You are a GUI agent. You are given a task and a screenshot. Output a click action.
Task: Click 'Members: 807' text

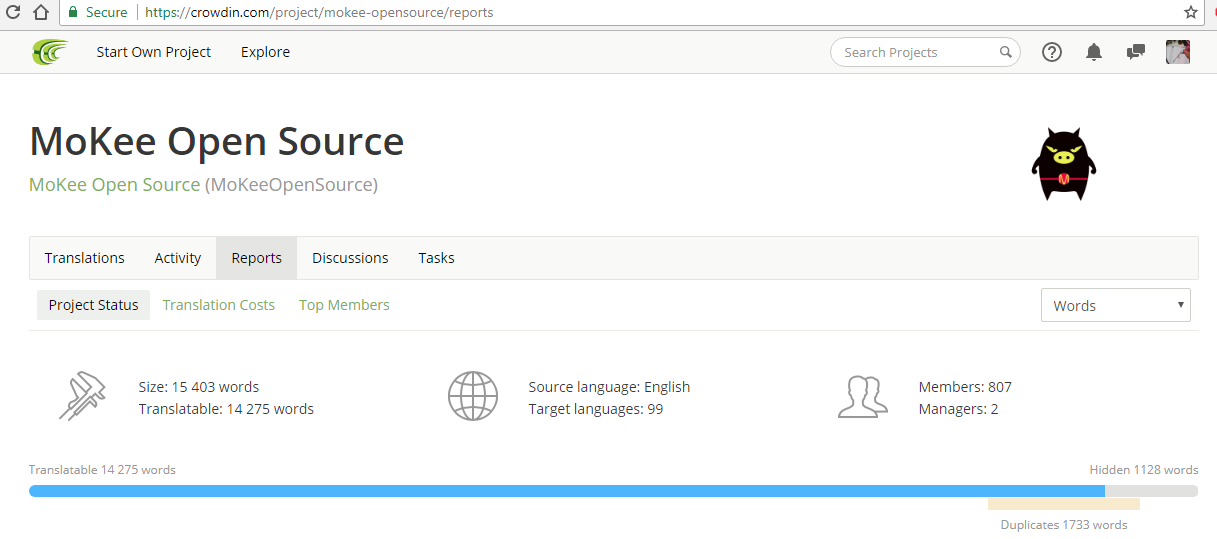965,387
